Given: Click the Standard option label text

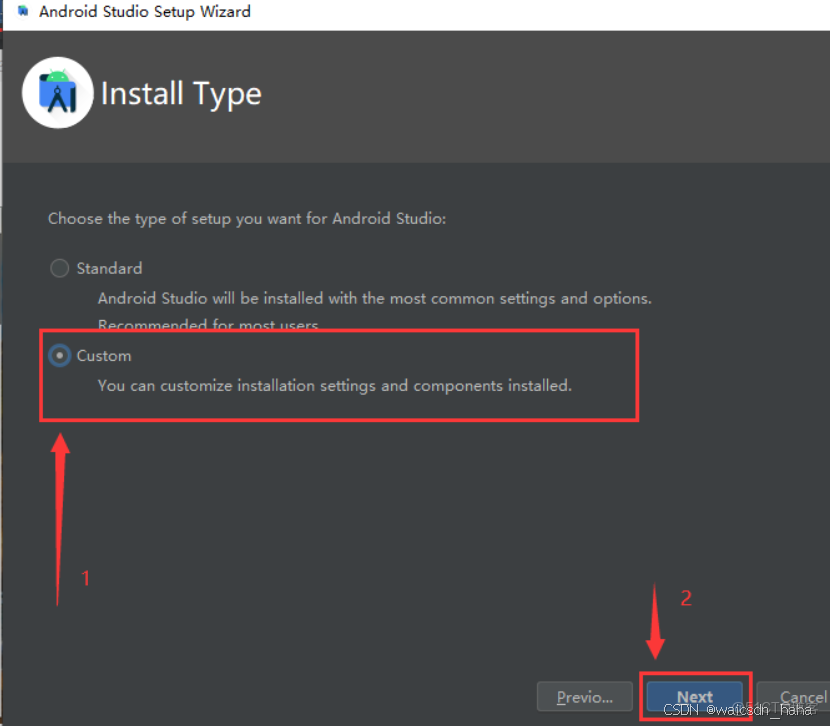Looking at the screenshot, I should (x=109, y=268).
